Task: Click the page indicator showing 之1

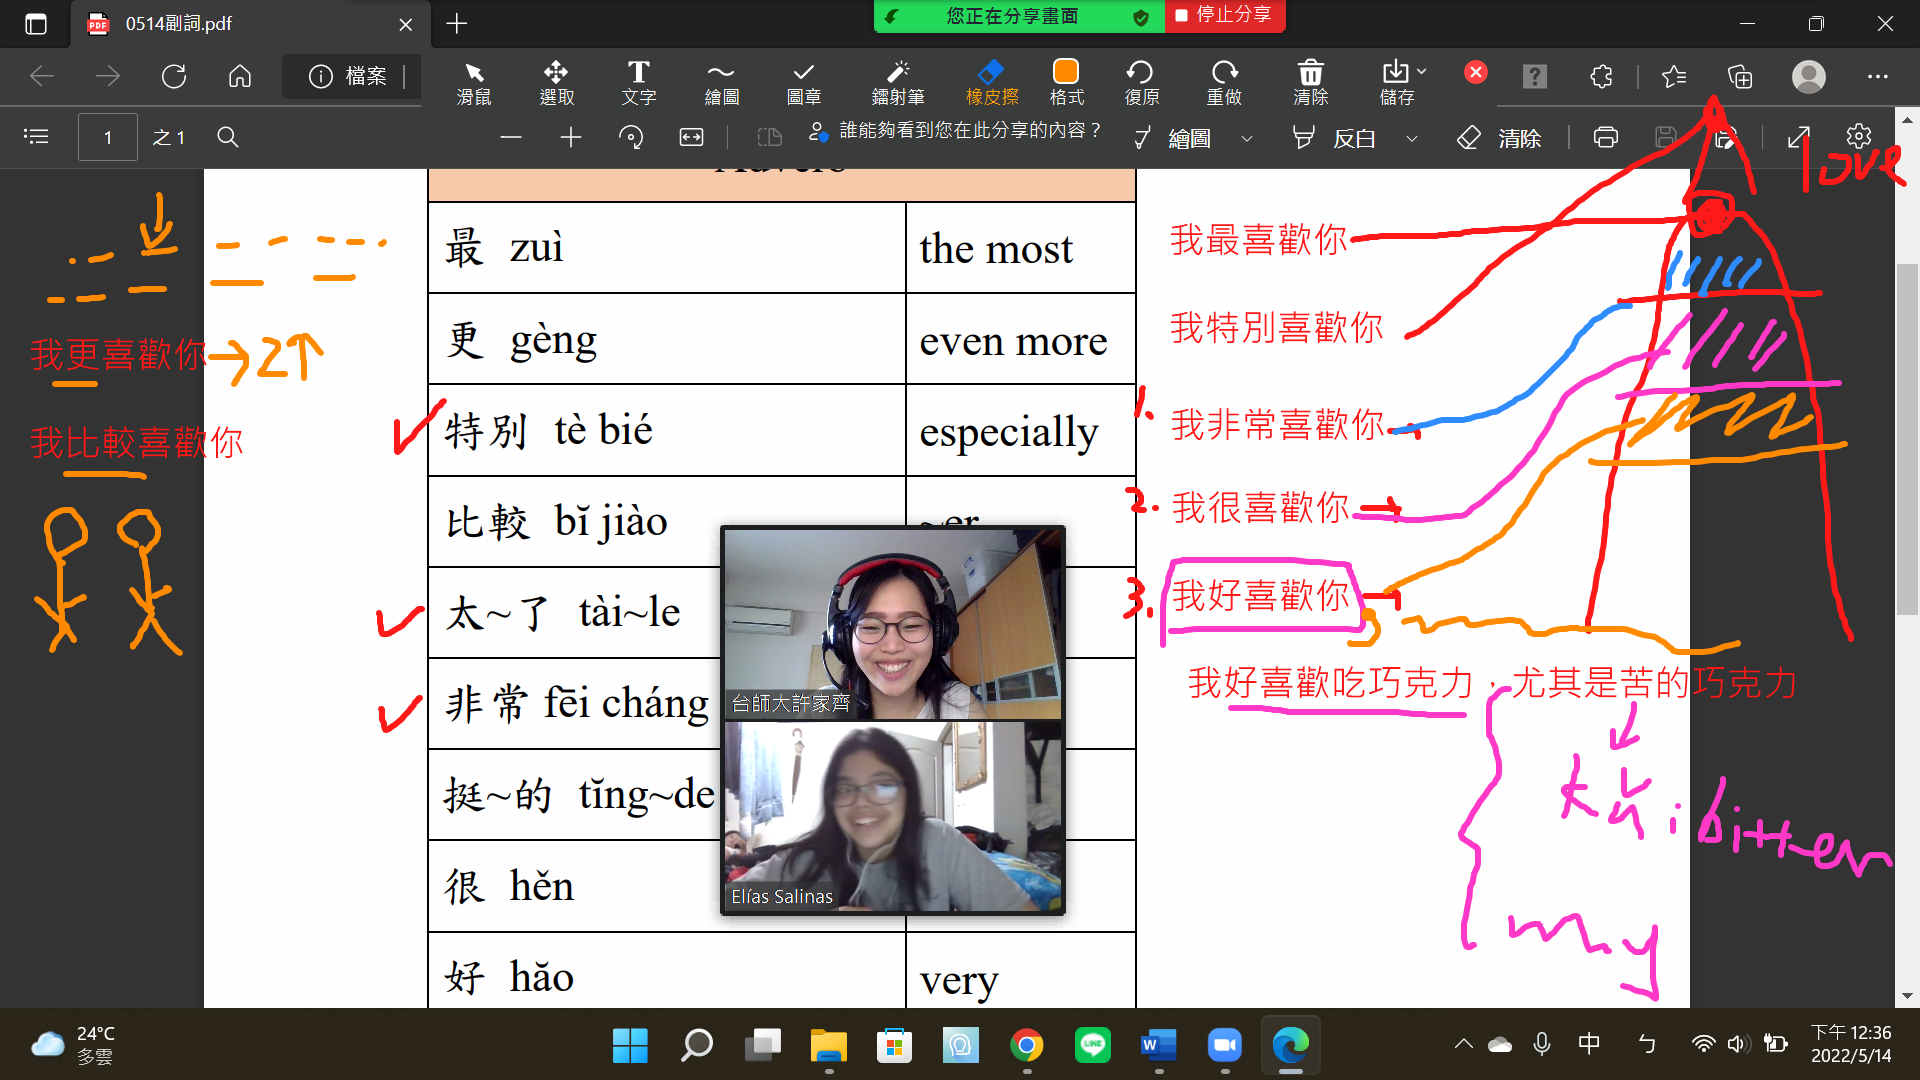Action: (x=170, y=137)
